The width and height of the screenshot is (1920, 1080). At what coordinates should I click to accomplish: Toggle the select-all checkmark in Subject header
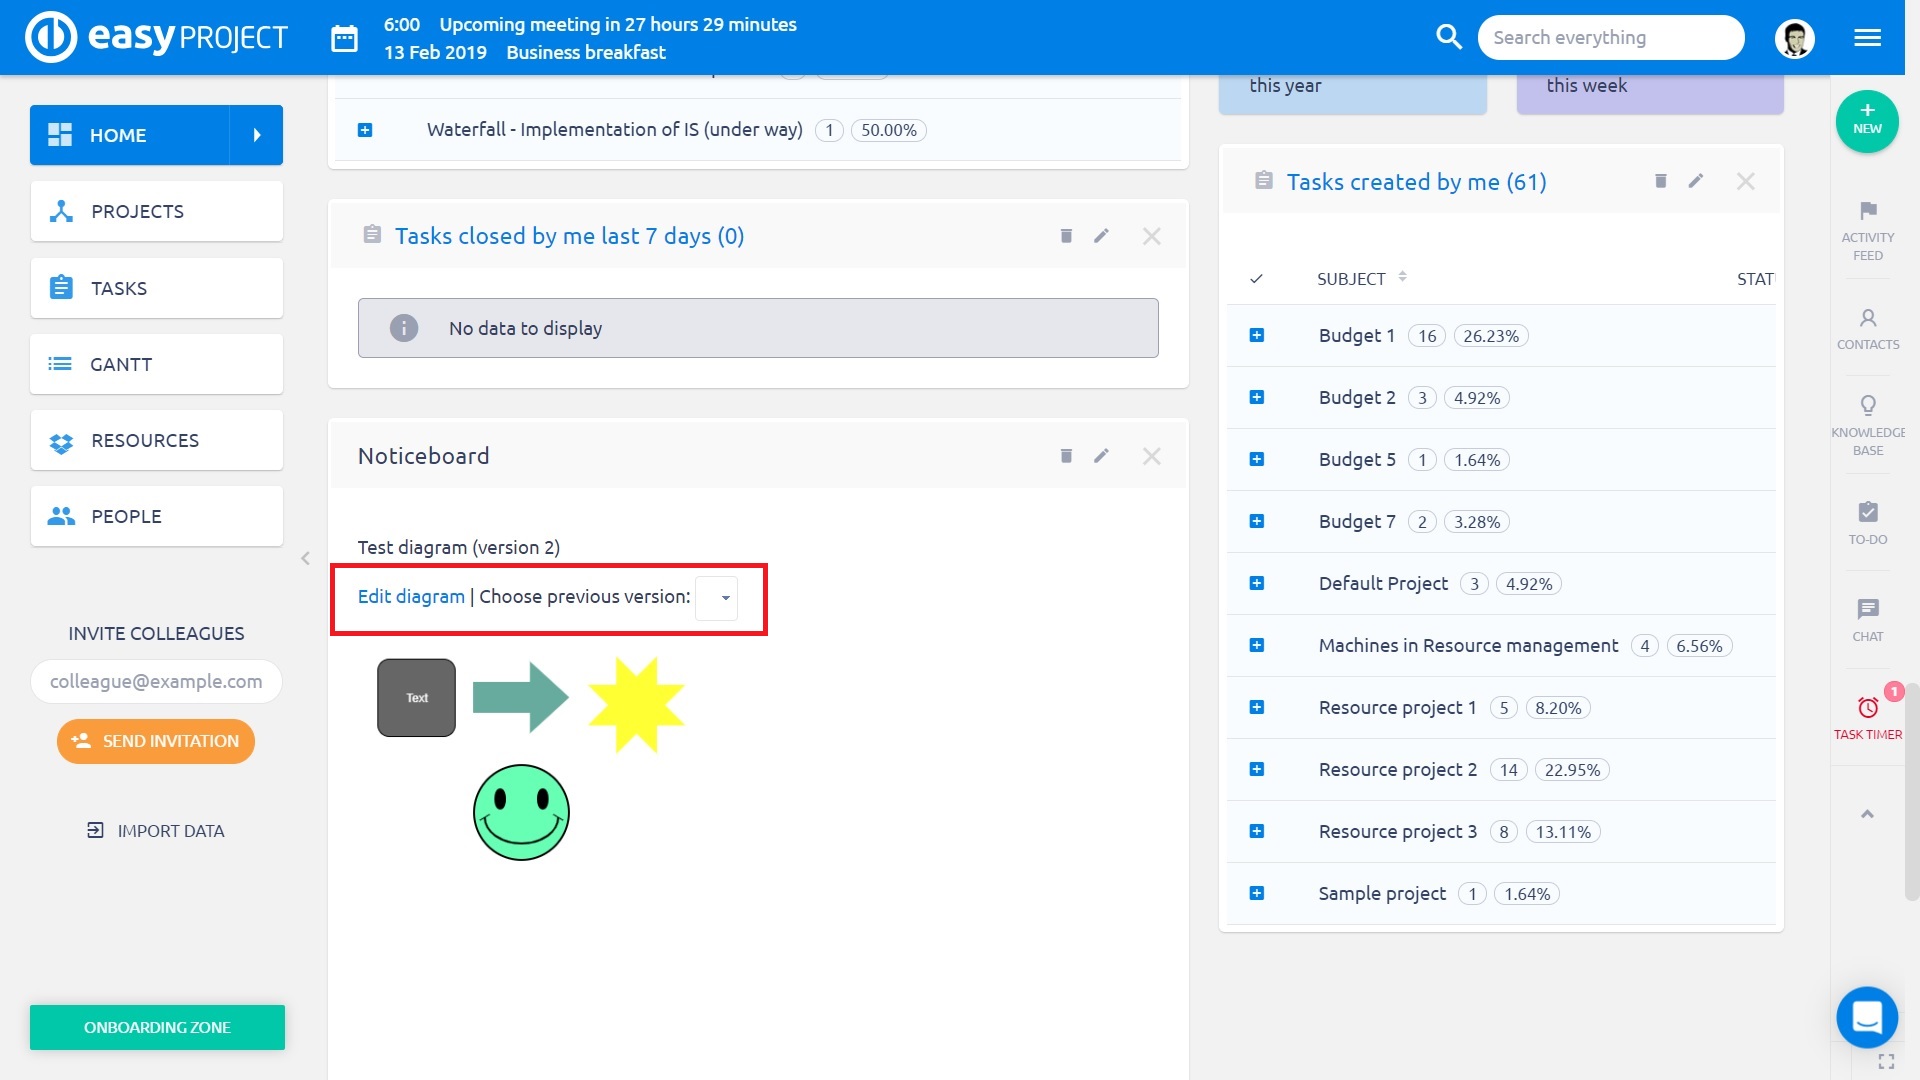pos(1256,279)
